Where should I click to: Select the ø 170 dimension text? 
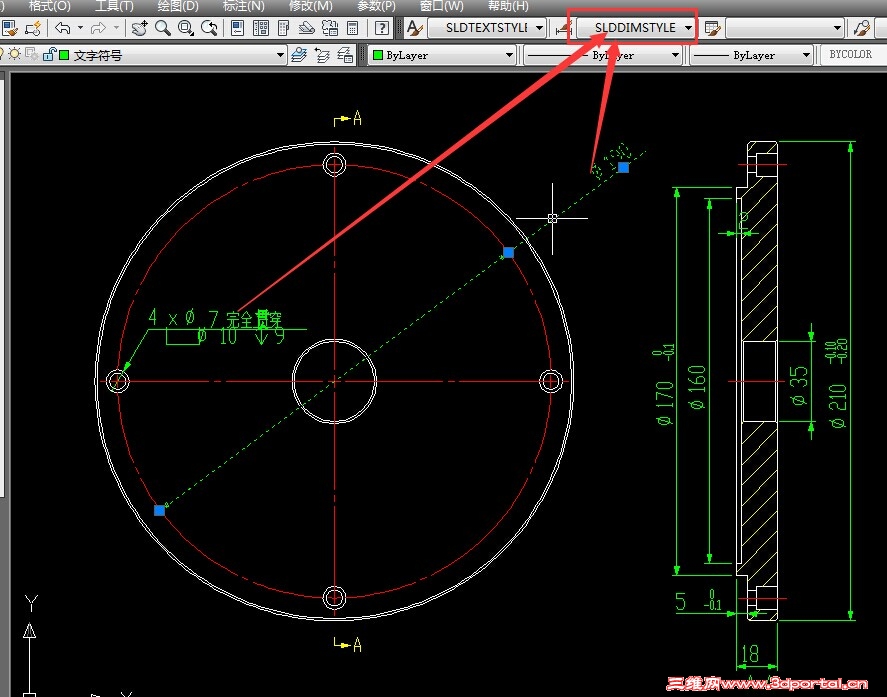pos(665,402)
